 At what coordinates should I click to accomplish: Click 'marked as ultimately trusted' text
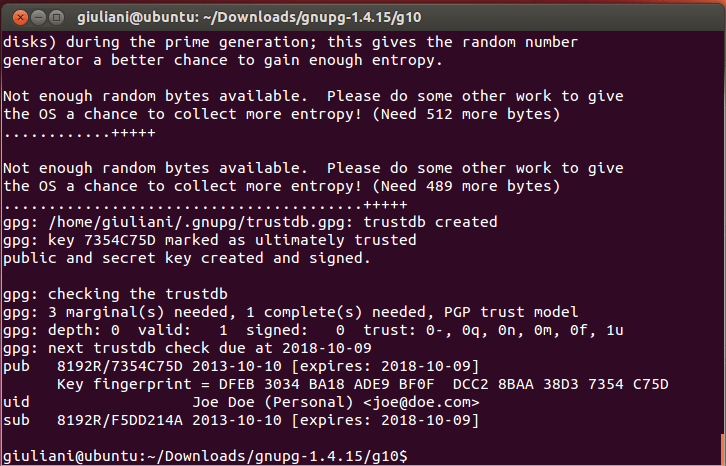point(290,240)
